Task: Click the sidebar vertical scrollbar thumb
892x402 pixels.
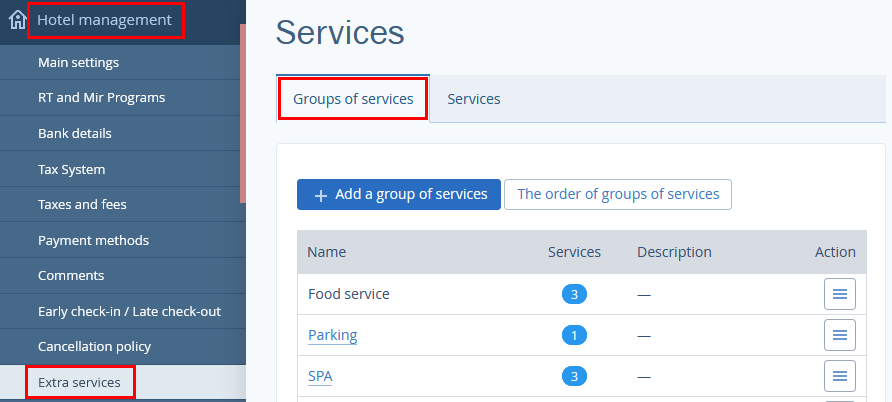Action: pos(243,113)
